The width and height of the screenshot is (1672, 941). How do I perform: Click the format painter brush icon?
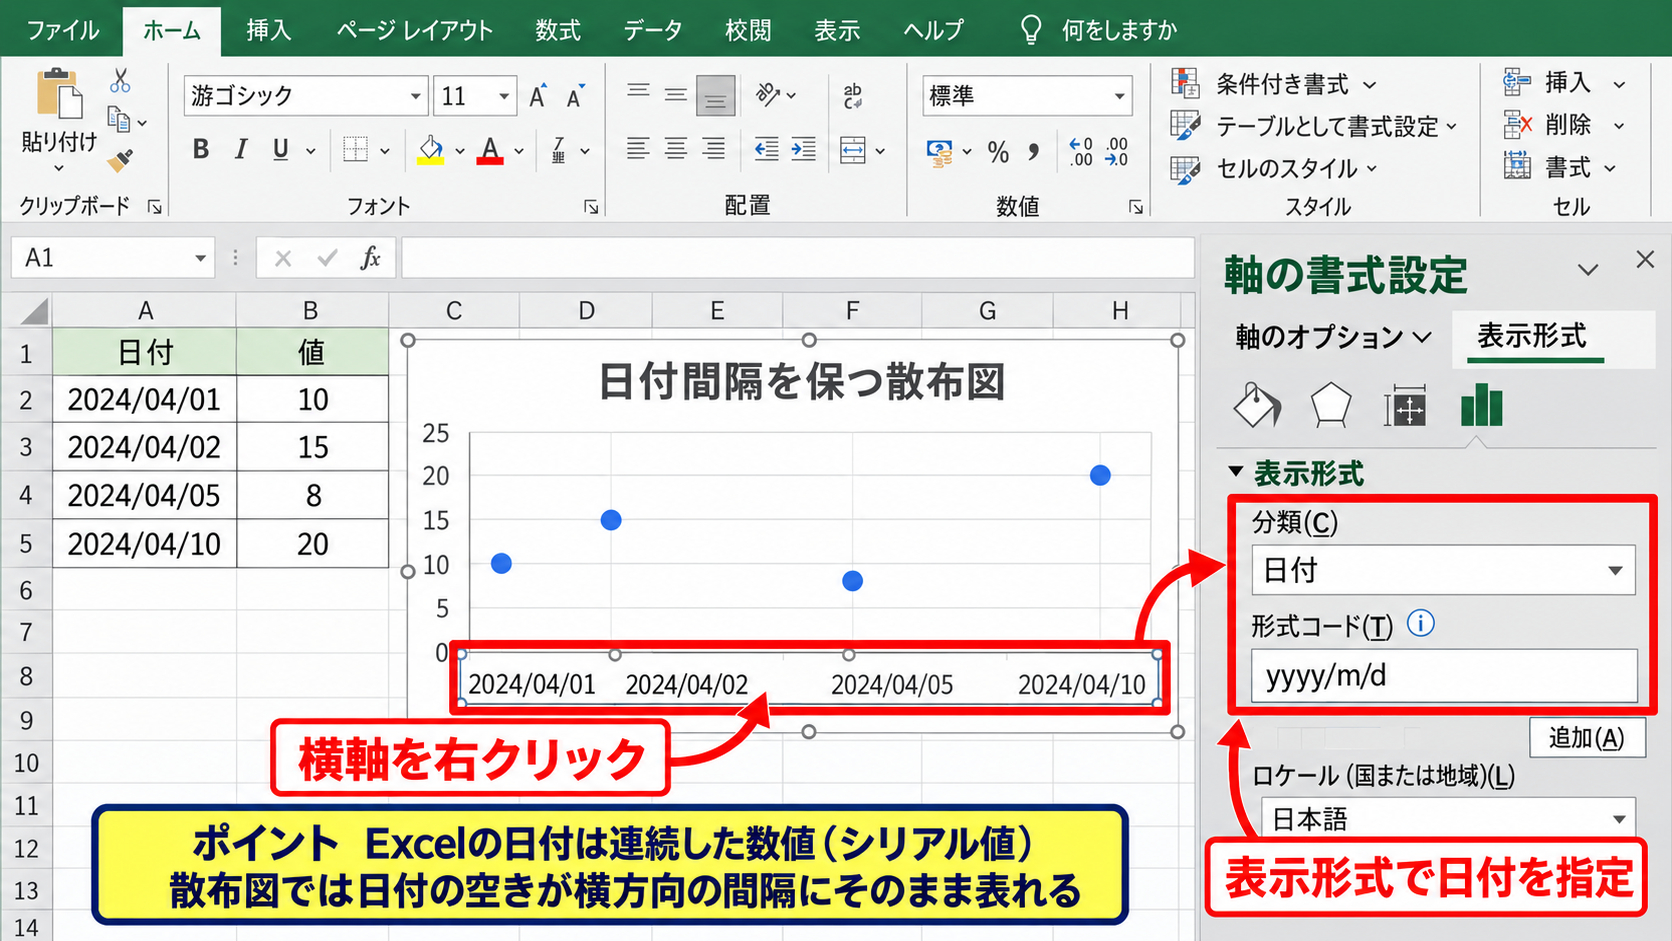(120, 160)
